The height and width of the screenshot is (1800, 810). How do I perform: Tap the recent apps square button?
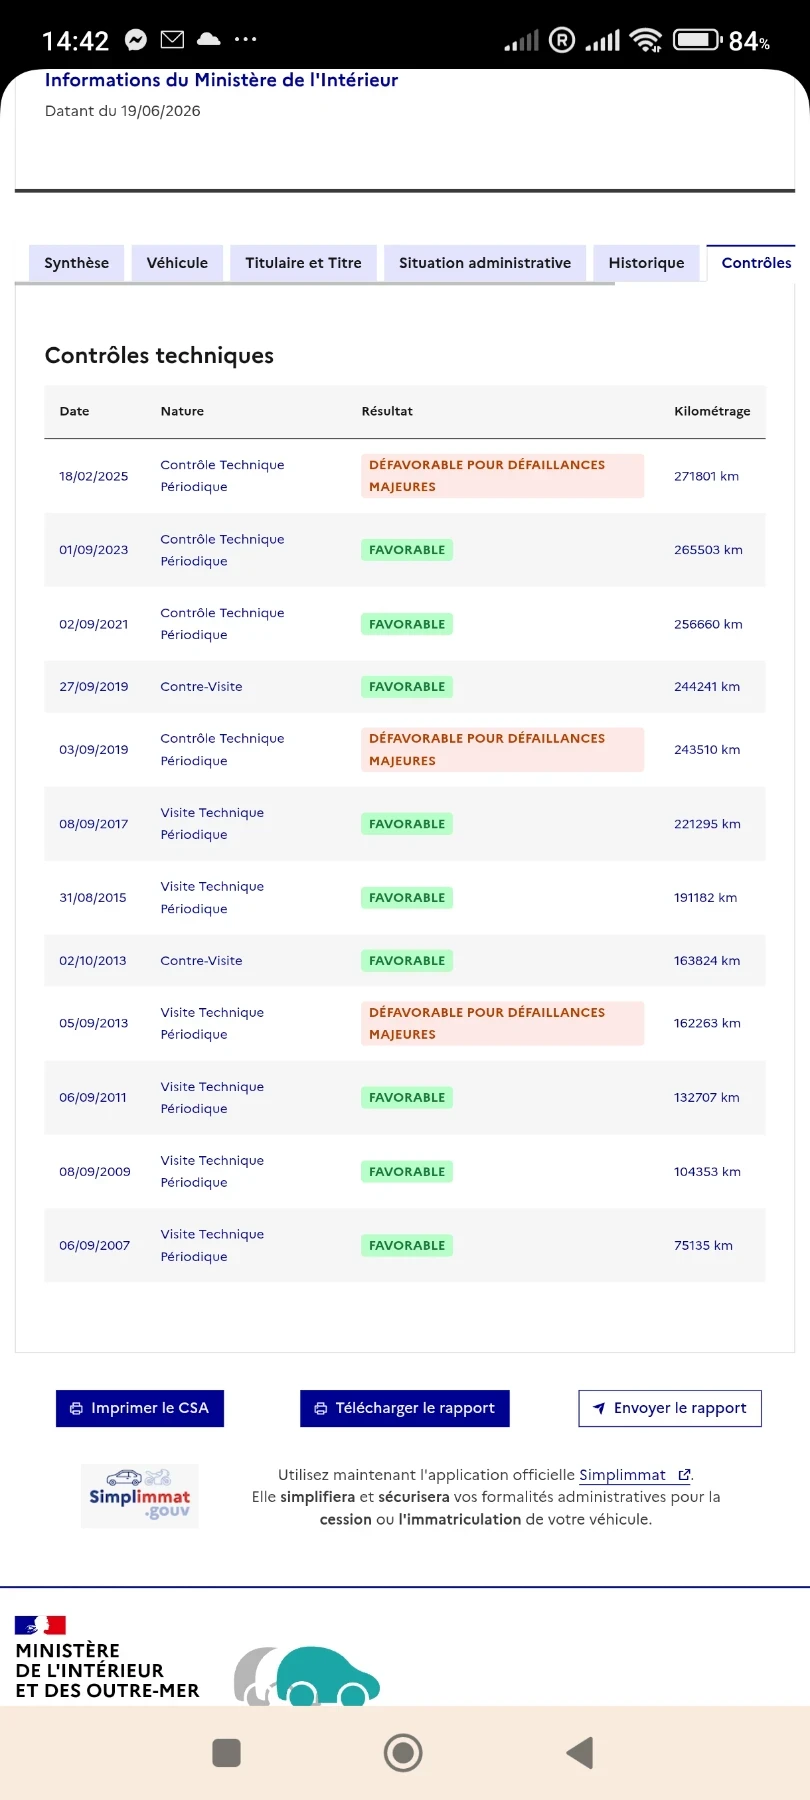coord(227,1752)
